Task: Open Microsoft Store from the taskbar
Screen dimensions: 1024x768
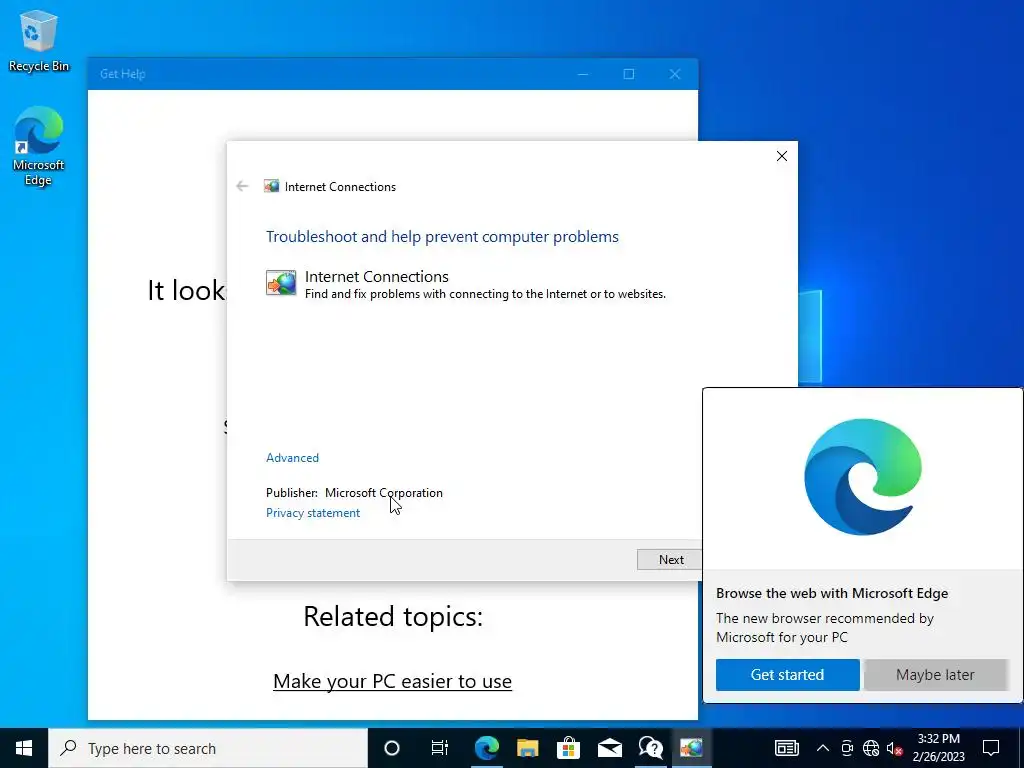Action: coord(569,748)
